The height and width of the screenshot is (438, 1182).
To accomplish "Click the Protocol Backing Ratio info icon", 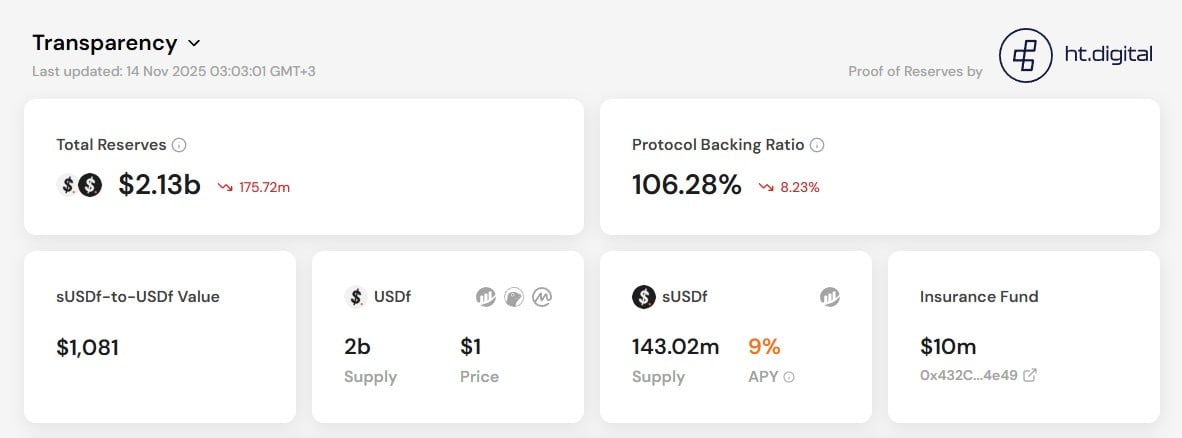I will coord(817,145).
